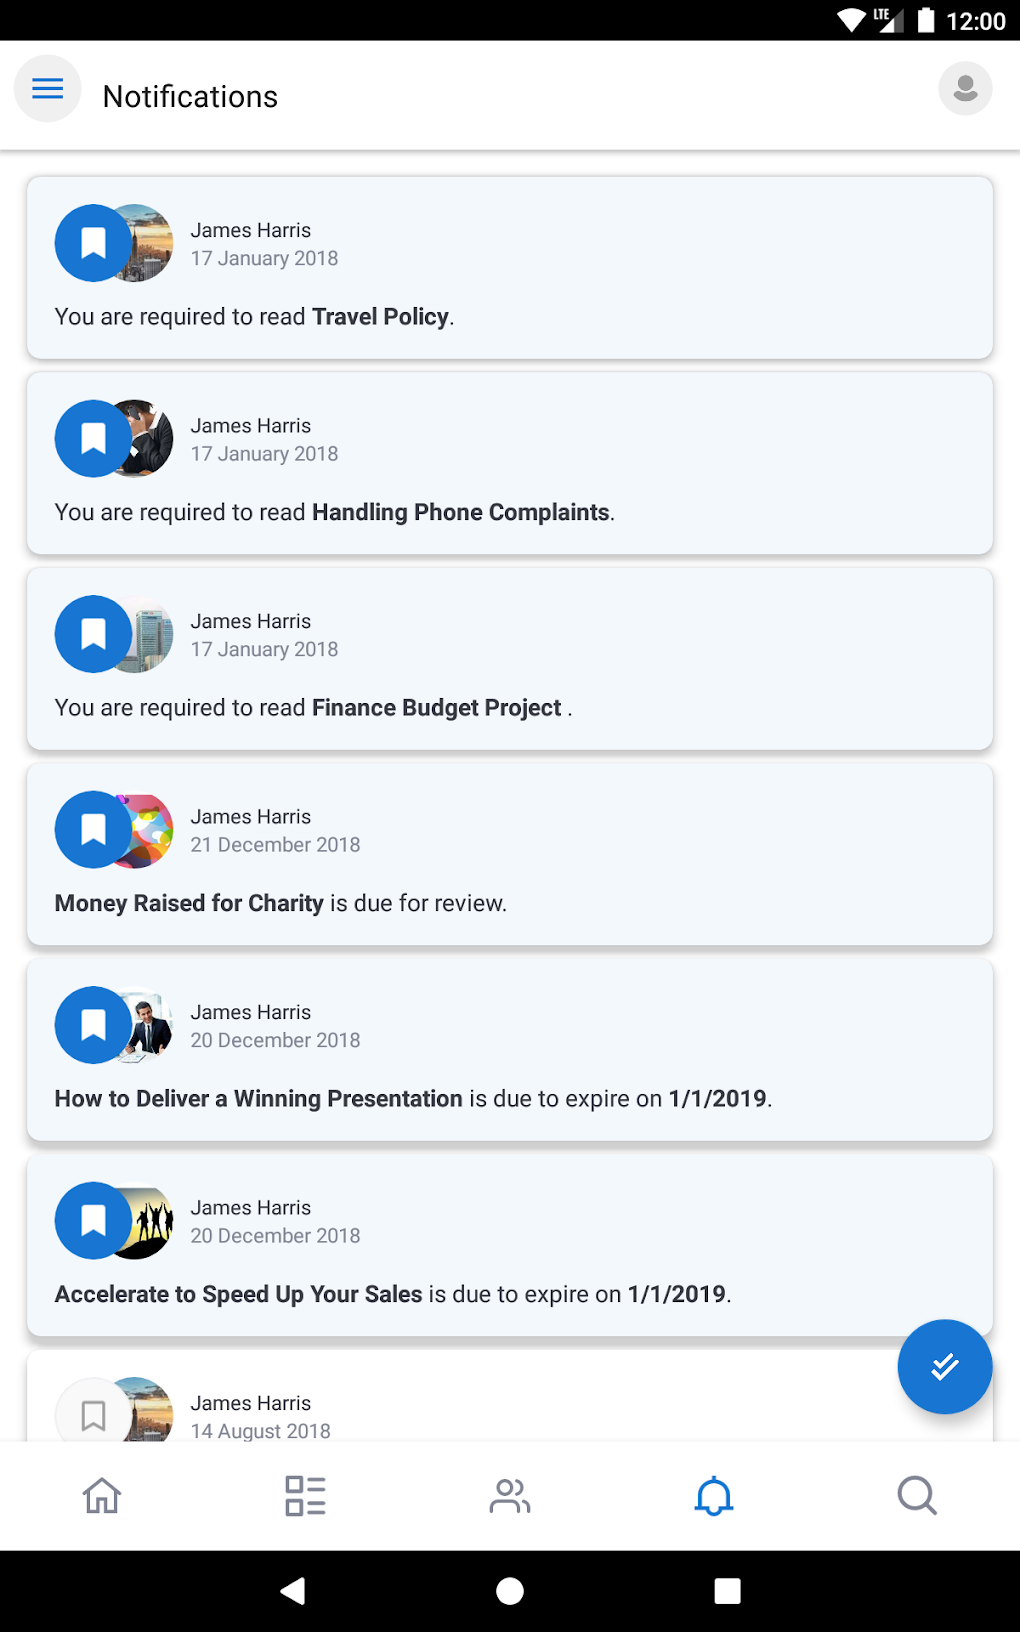This screenshot has height=1632, width=1020.
Task: Open the user profile avatar
Action: (x=965, y=89)
